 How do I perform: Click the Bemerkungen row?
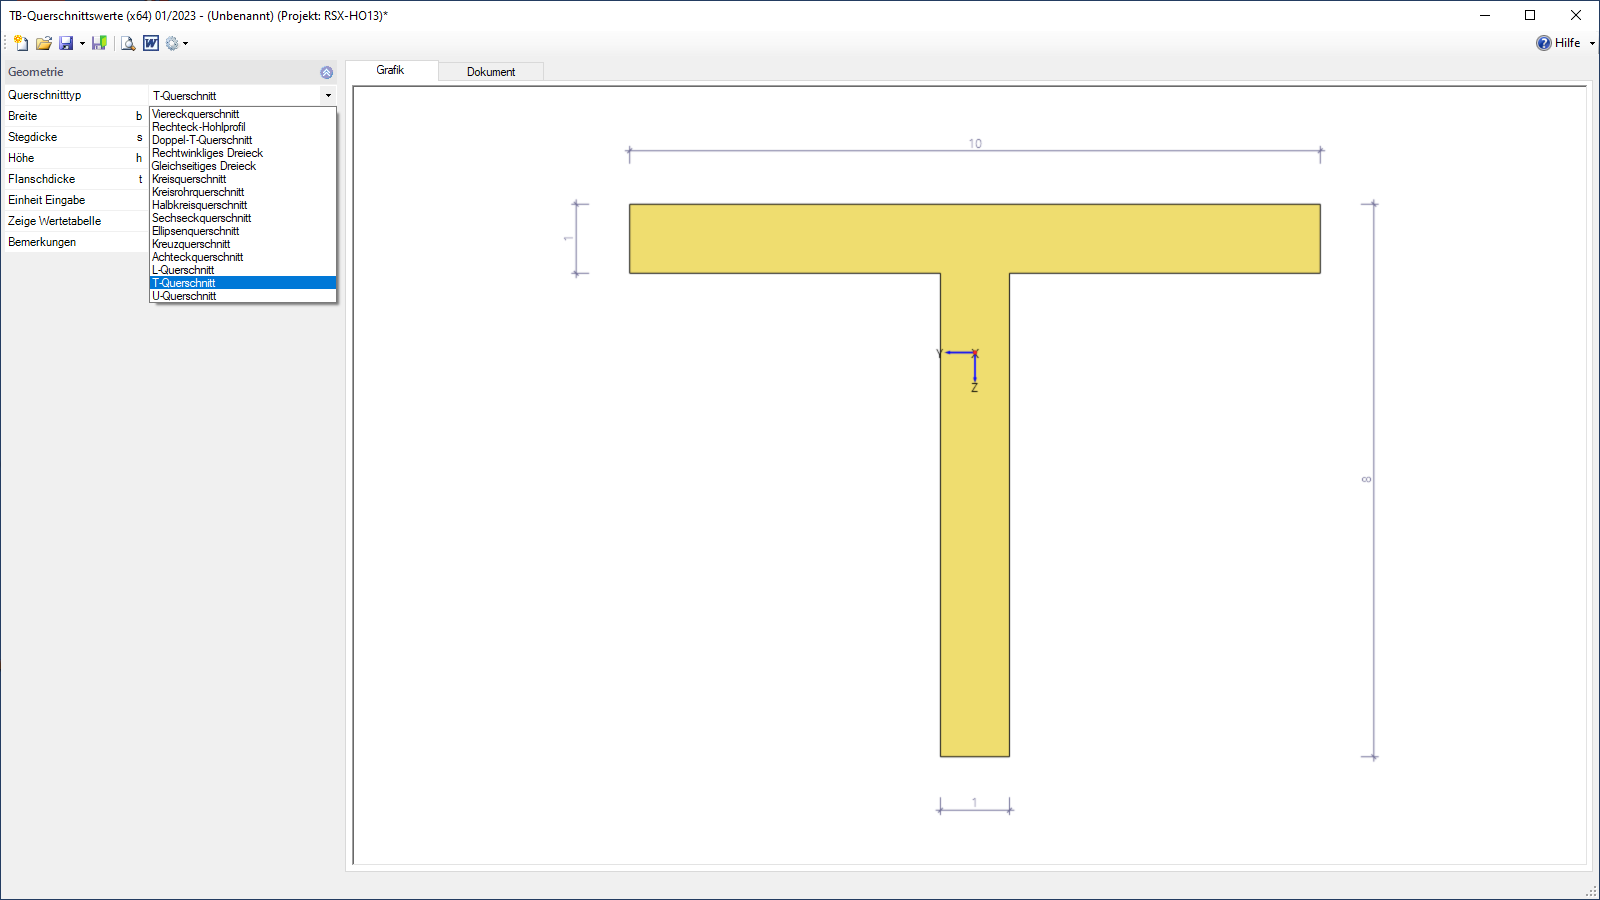click(75, 242)
